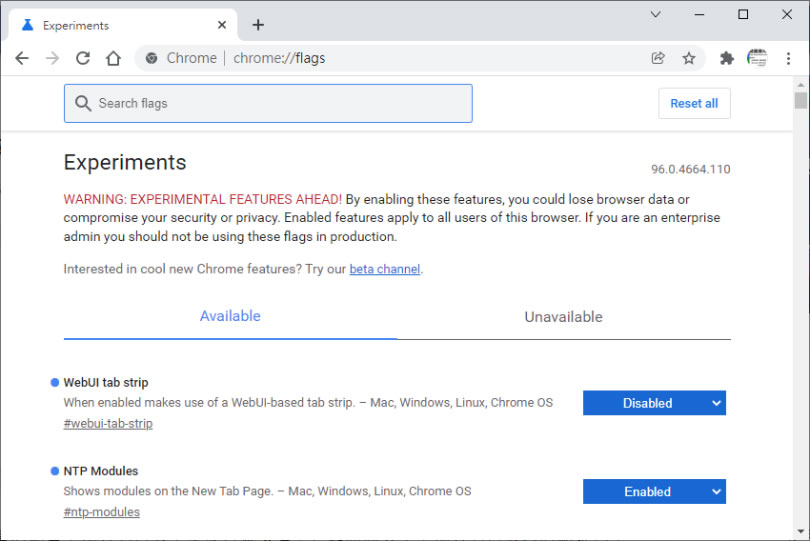Viewport: 810px width, 541px height.
Task: Open Chrome three-dot menu
Action: tap(788, 58)
